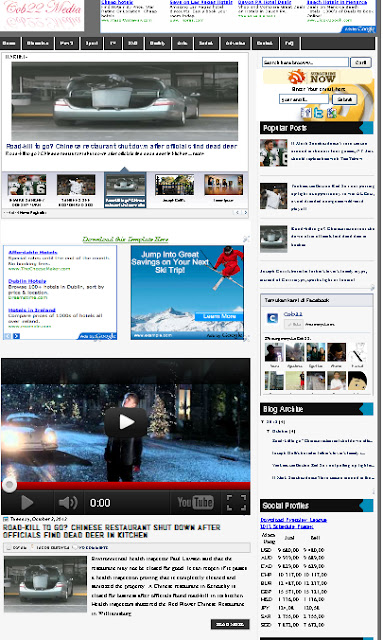The image size is (383, 640).
Task: Open the FAQ navigation menu item
Action: (289, 43)
